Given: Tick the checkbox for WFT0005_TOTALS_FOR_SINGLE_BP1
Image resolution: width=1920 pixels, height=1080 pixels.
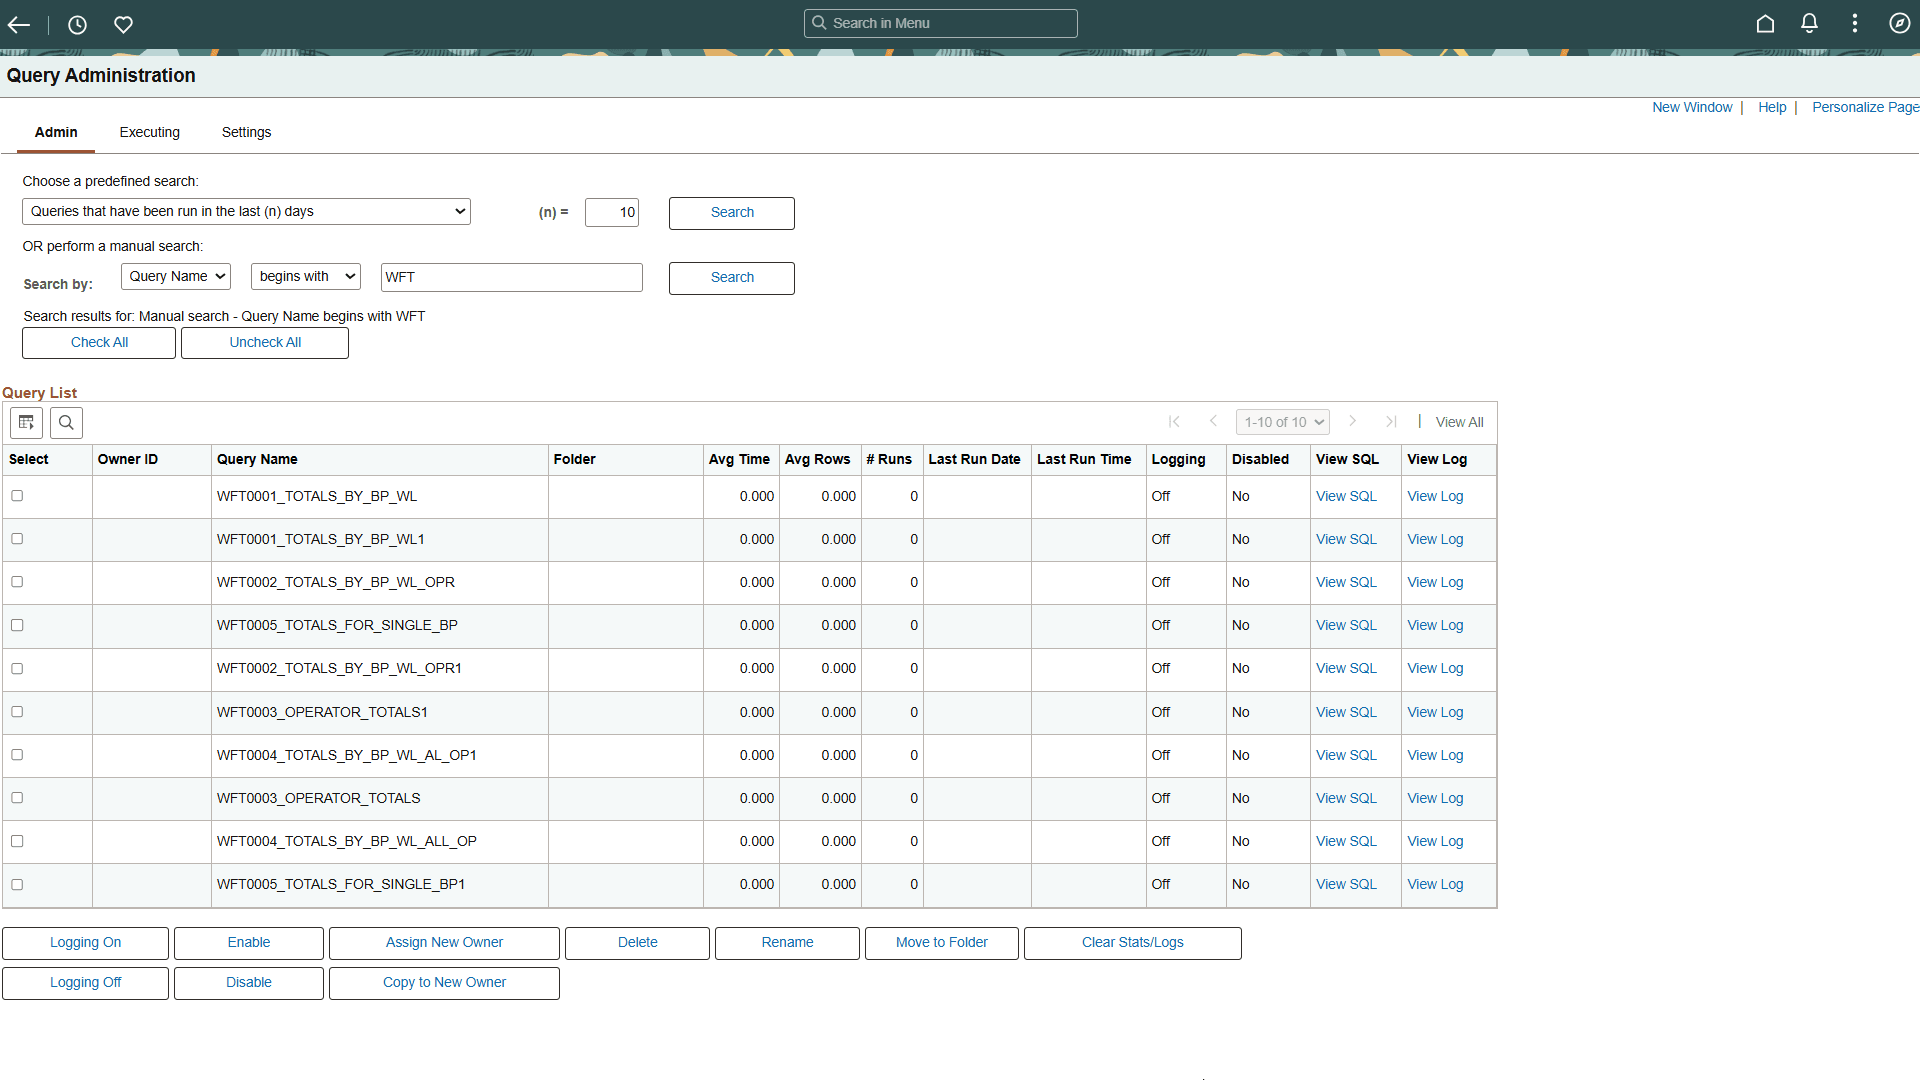Looking at the screenshot, I should tap(17, 884).
